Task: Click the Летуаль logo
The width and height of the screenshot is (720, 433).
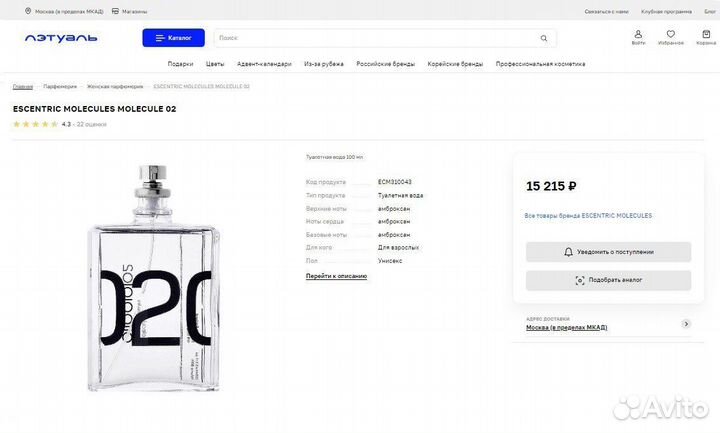Action: tap(61, 38)
